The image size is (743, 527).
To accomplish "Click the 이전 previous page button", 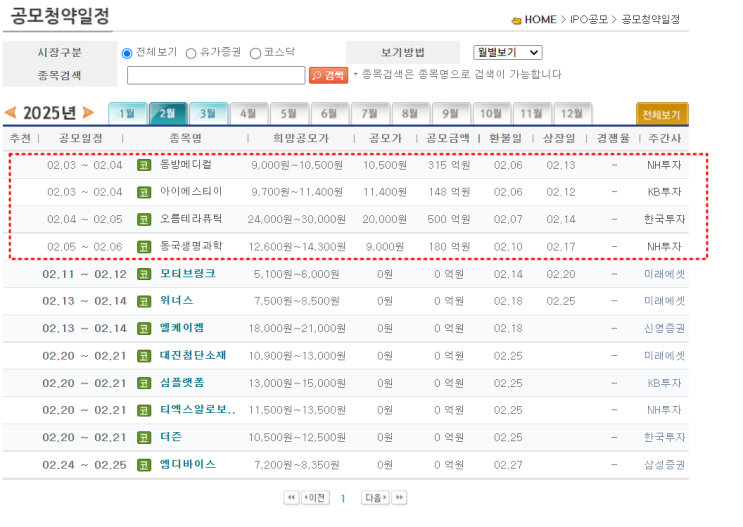I will (316, 498).
